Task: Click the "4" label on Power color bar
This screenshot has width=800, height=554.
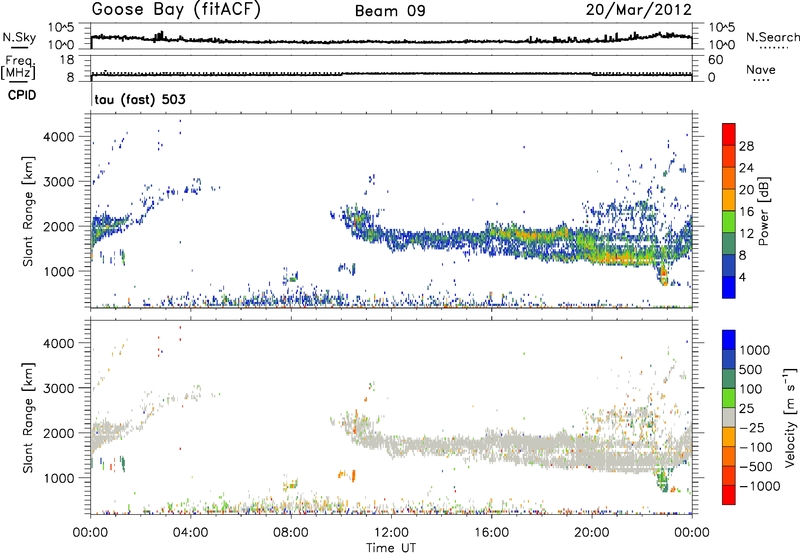Action: pyautogui.click(x=742, y=277)
